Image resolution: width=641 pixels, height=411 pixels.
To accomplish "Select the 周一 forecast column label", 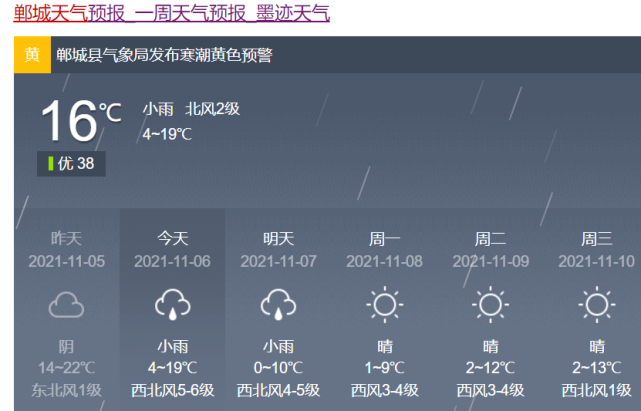I will (384, 238).
